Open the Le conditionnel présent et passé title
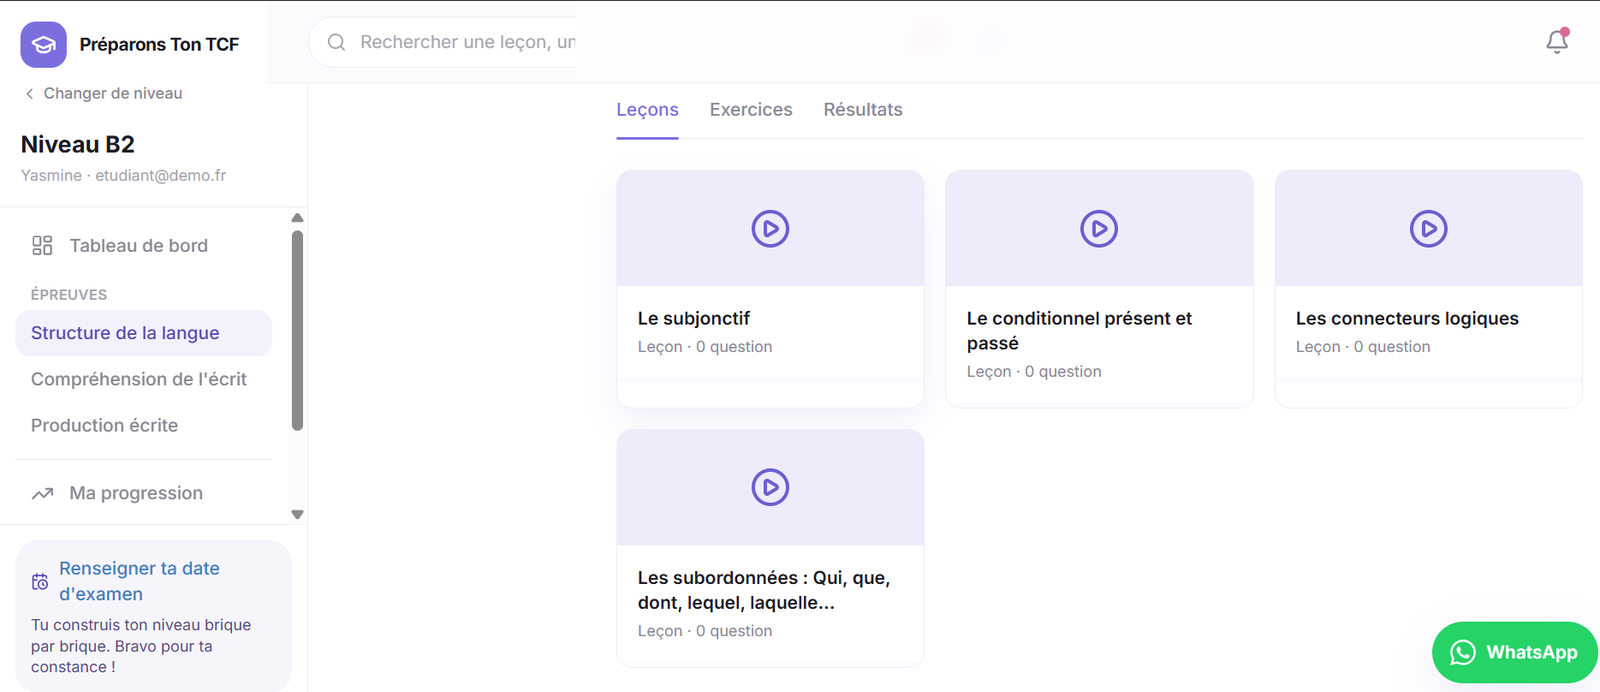 1079,331
